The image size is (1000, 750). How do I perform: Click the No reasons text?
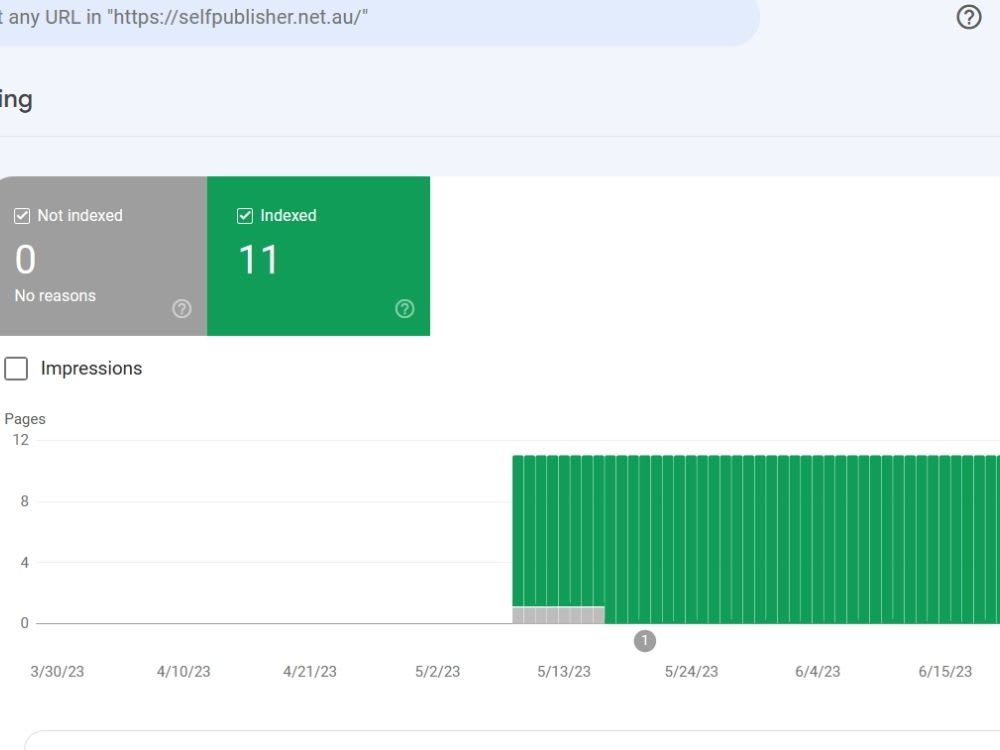pos(55,296)
